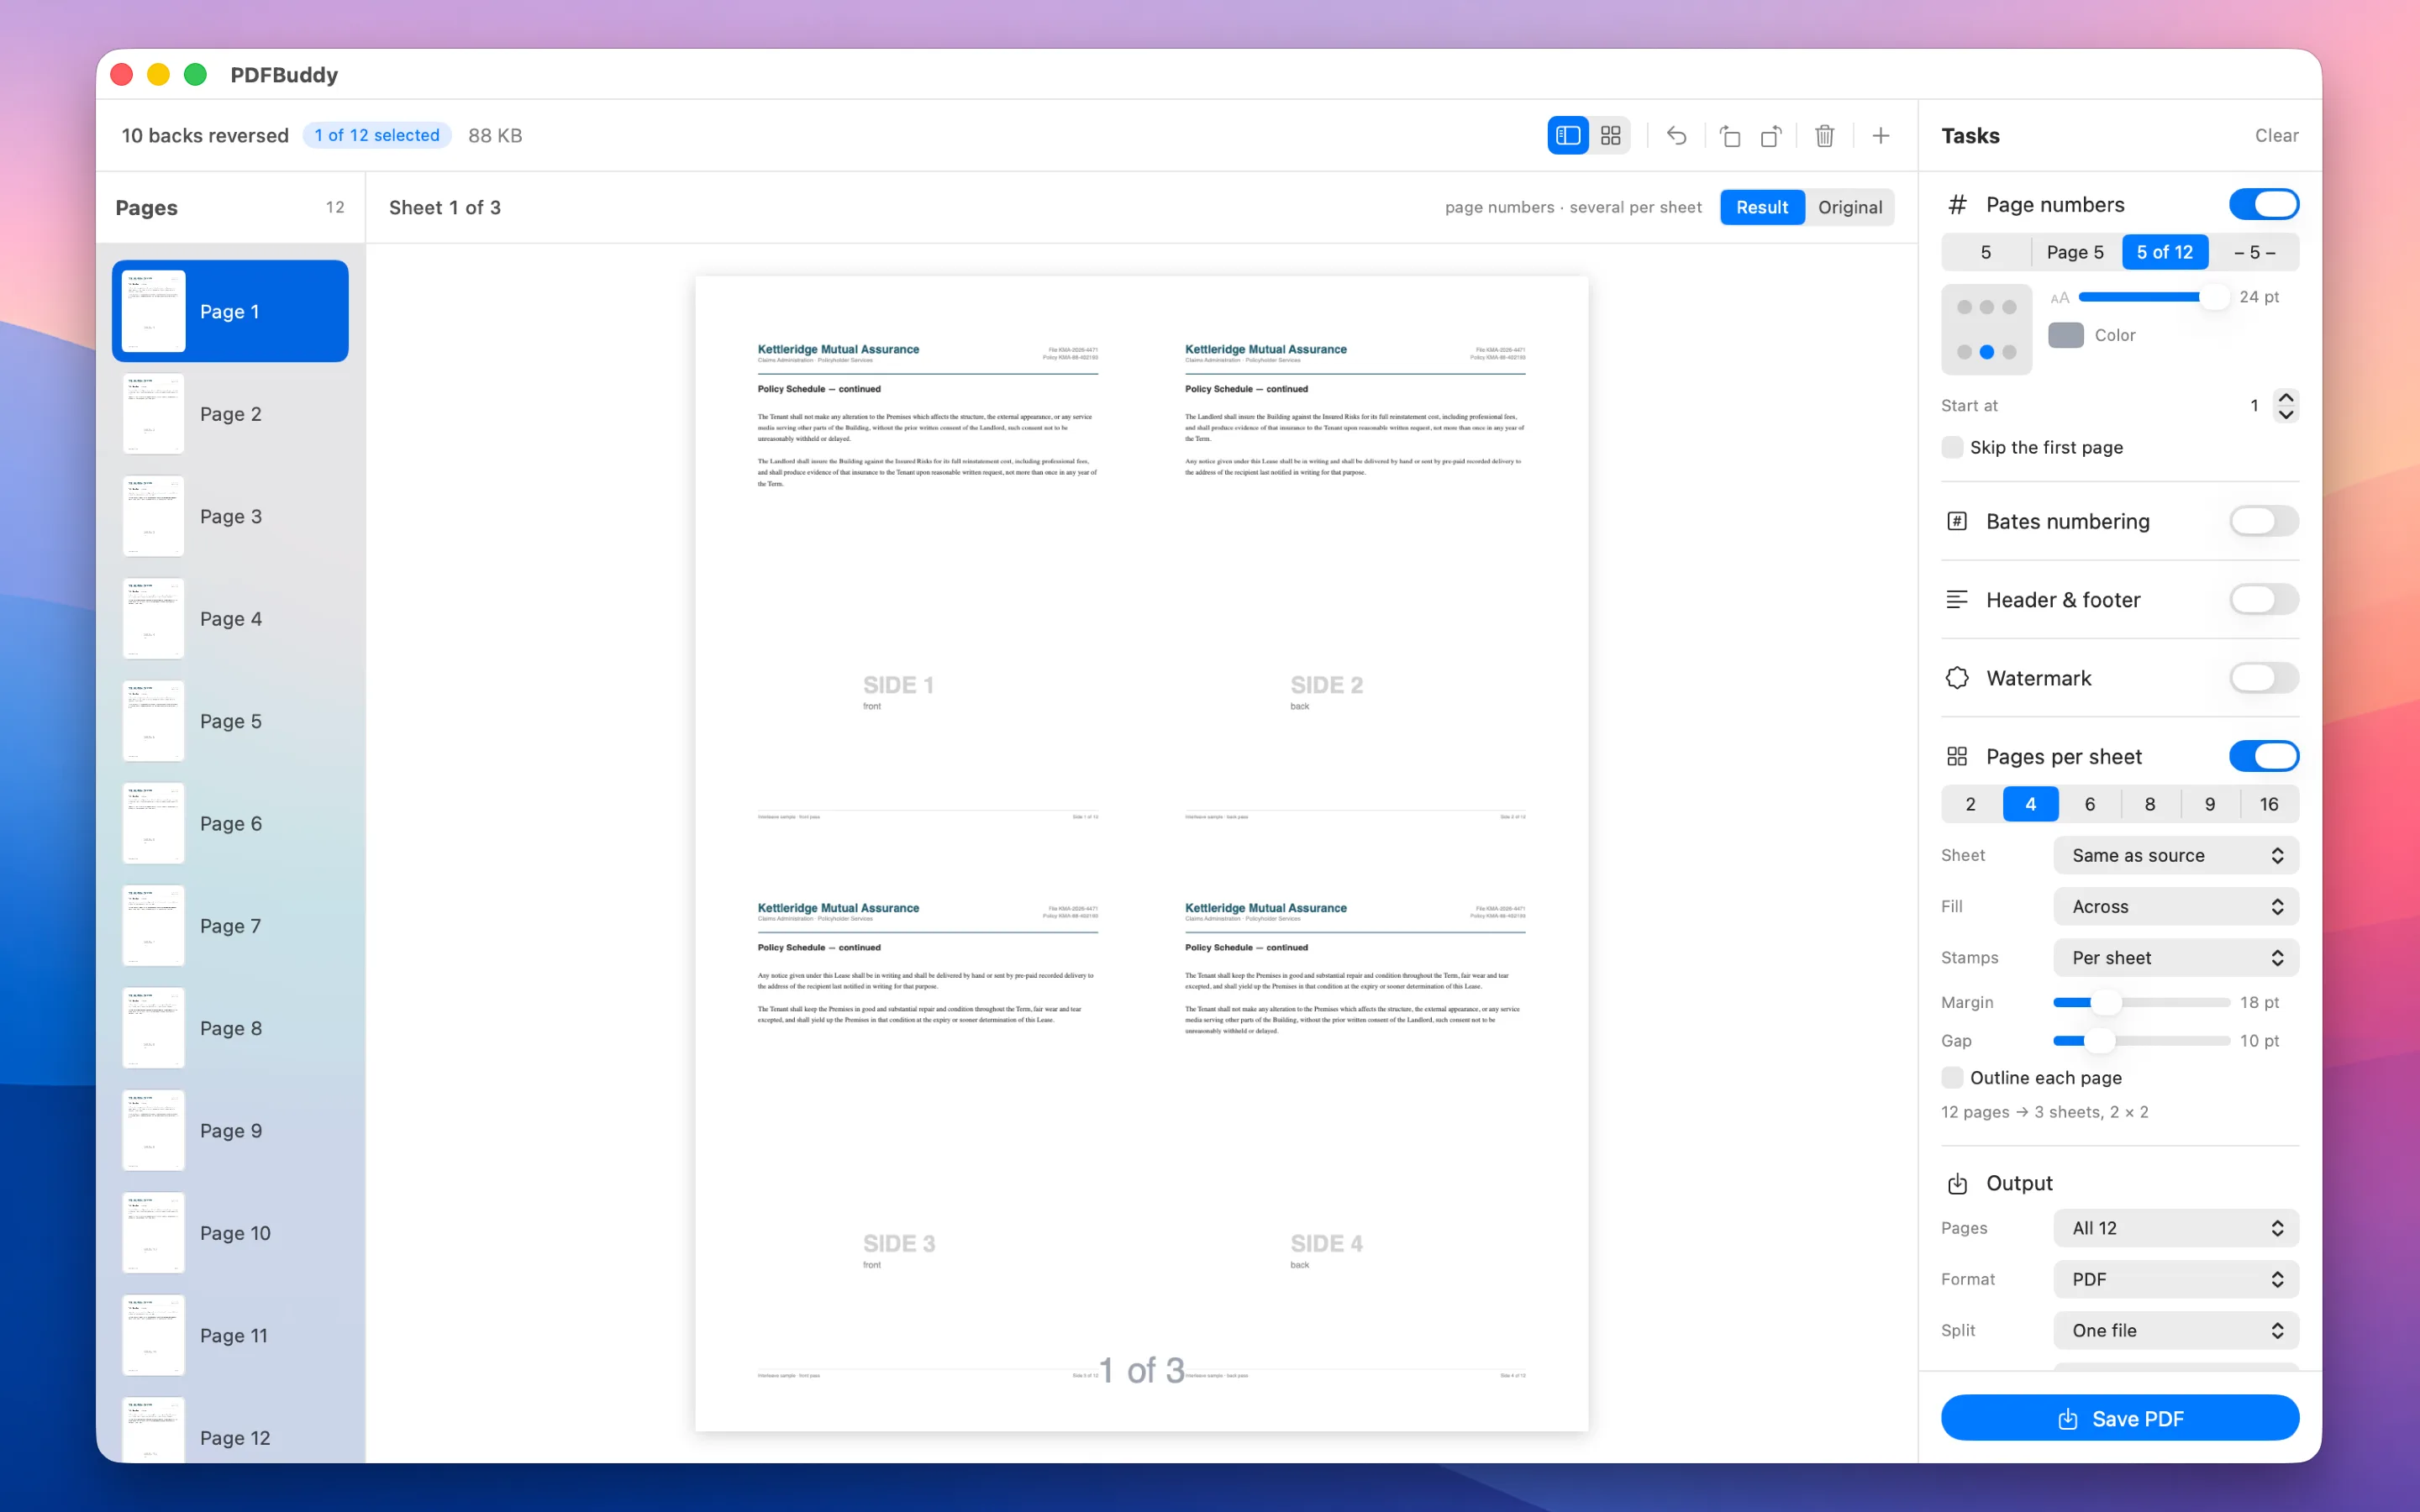Image resolution: width=2420 pixels, height=1512 pixels.
Task: Select the plain '5' number format
Action: point(1986,253)
